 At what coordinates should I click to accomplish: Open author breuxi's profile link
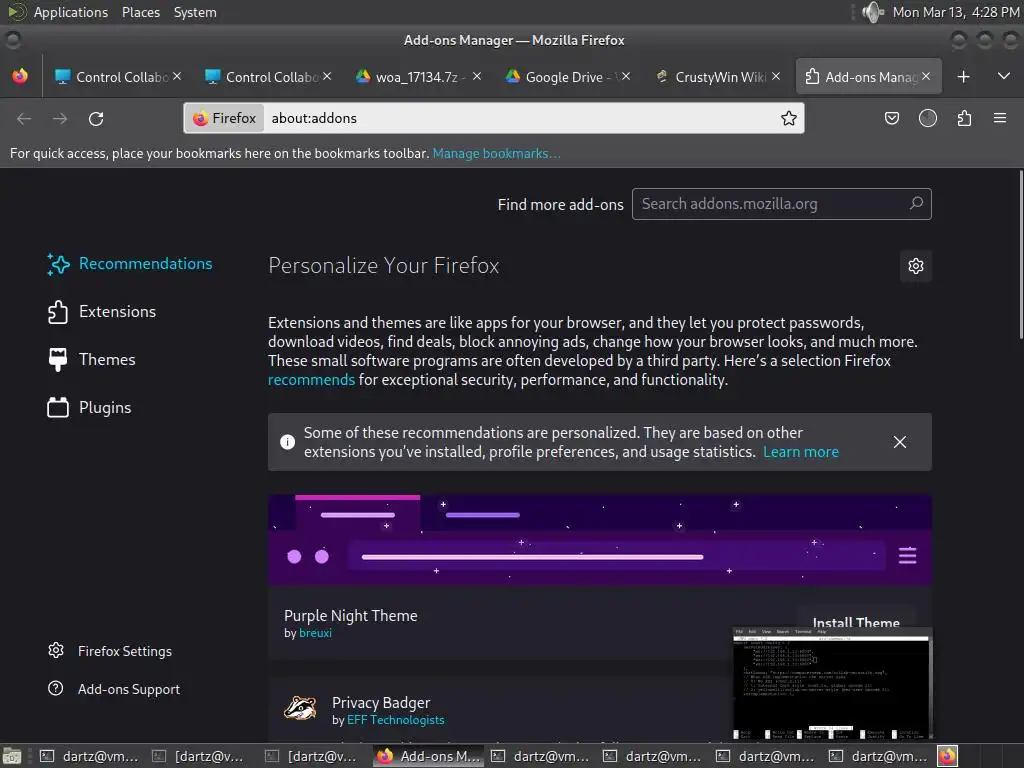pyautogui.click(x=315, y=633)
